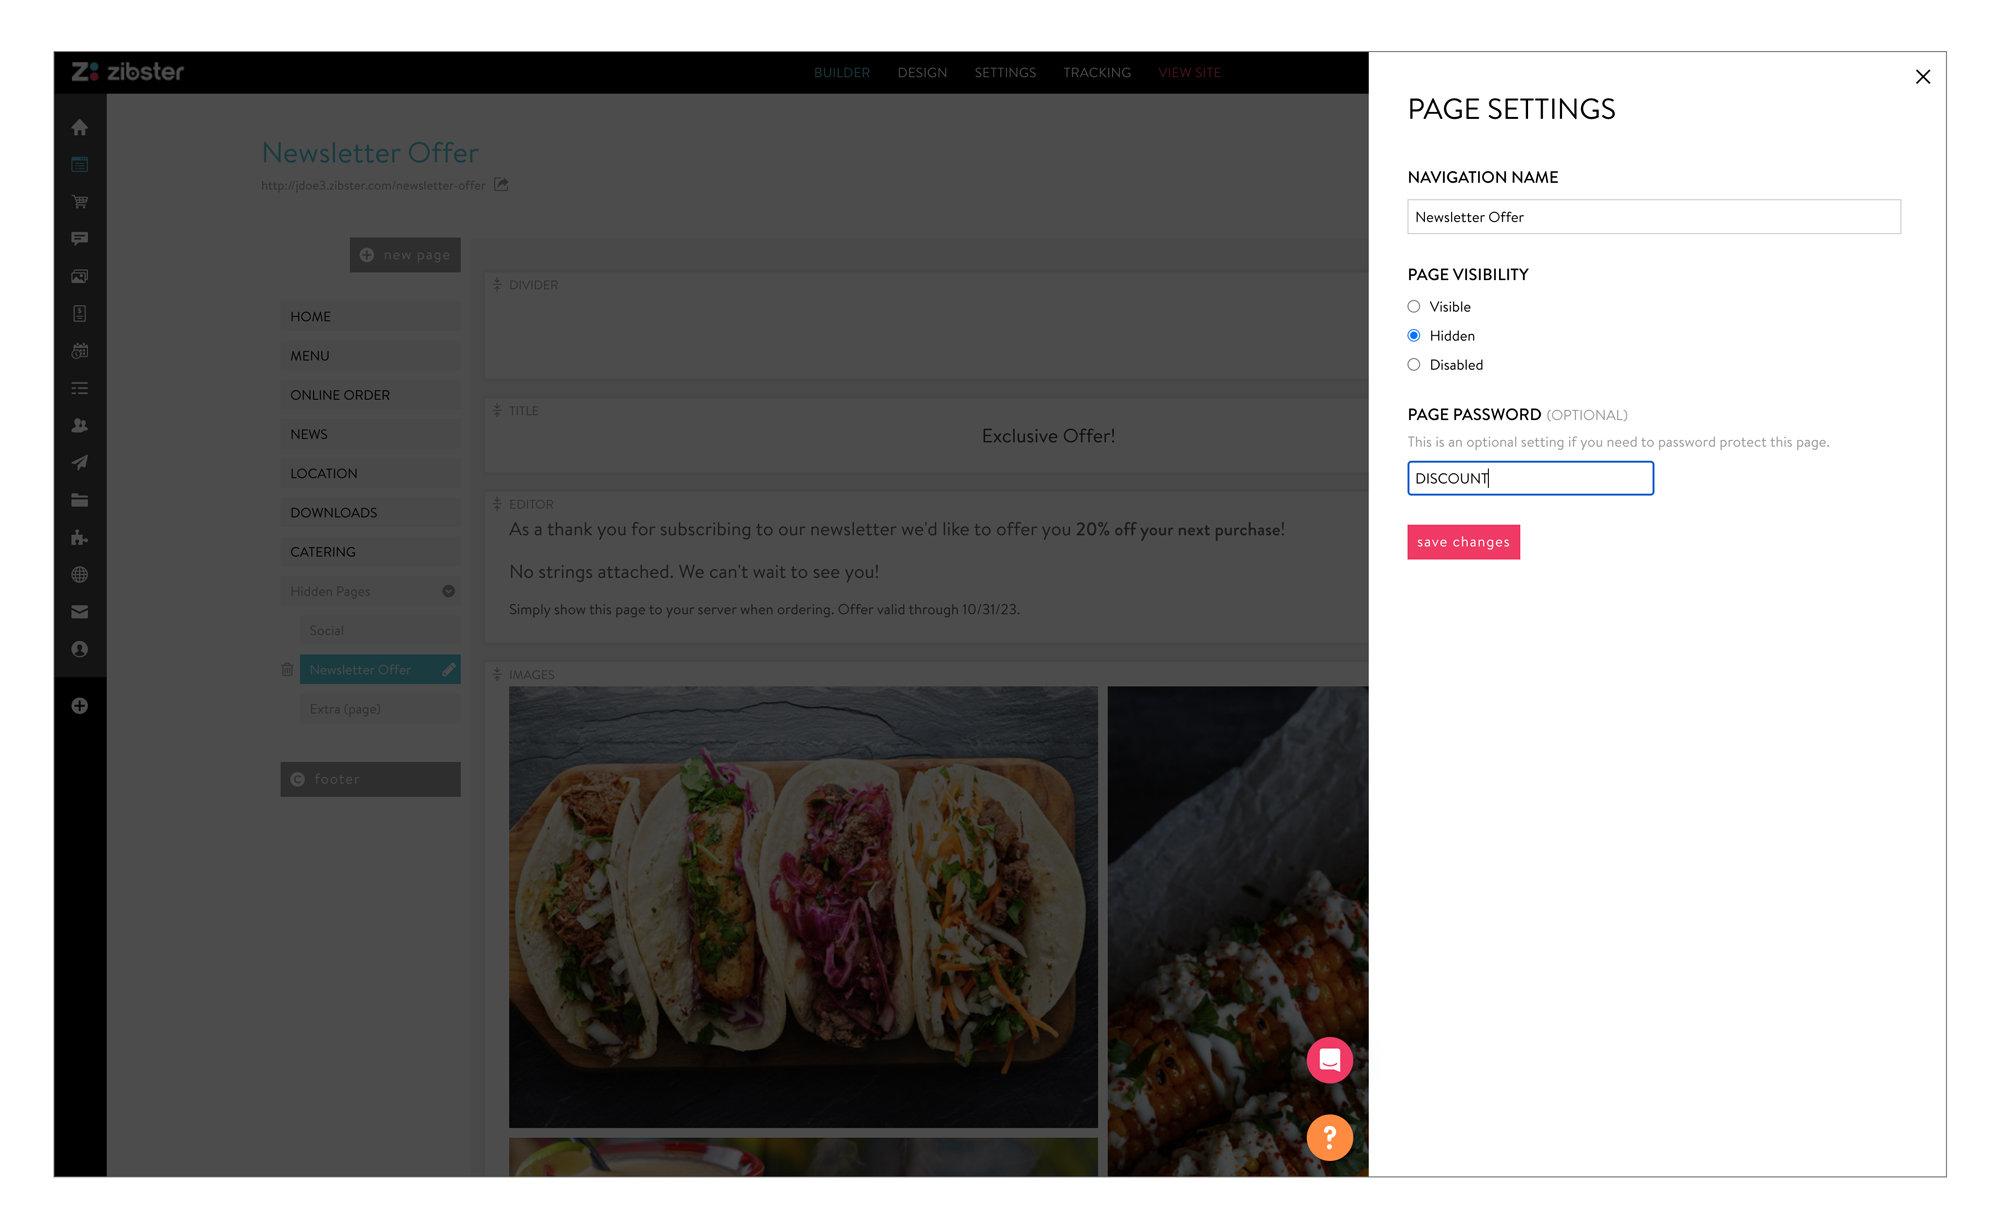Click the chat bubble icon in the sidebar
This screenshot has height=1228, width=2000.
coord(80,239)
